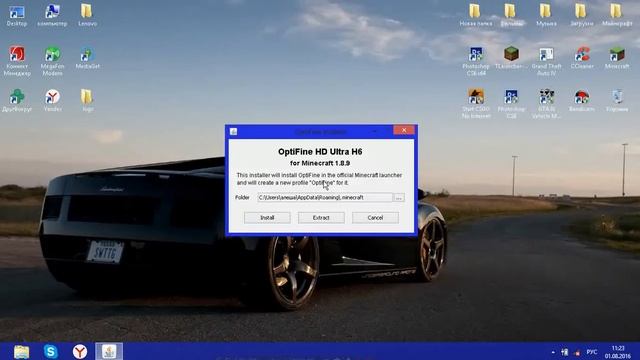Open the taskbar clock showing 11:23
This screenshot has height=360, width=640.
[618, 352]
